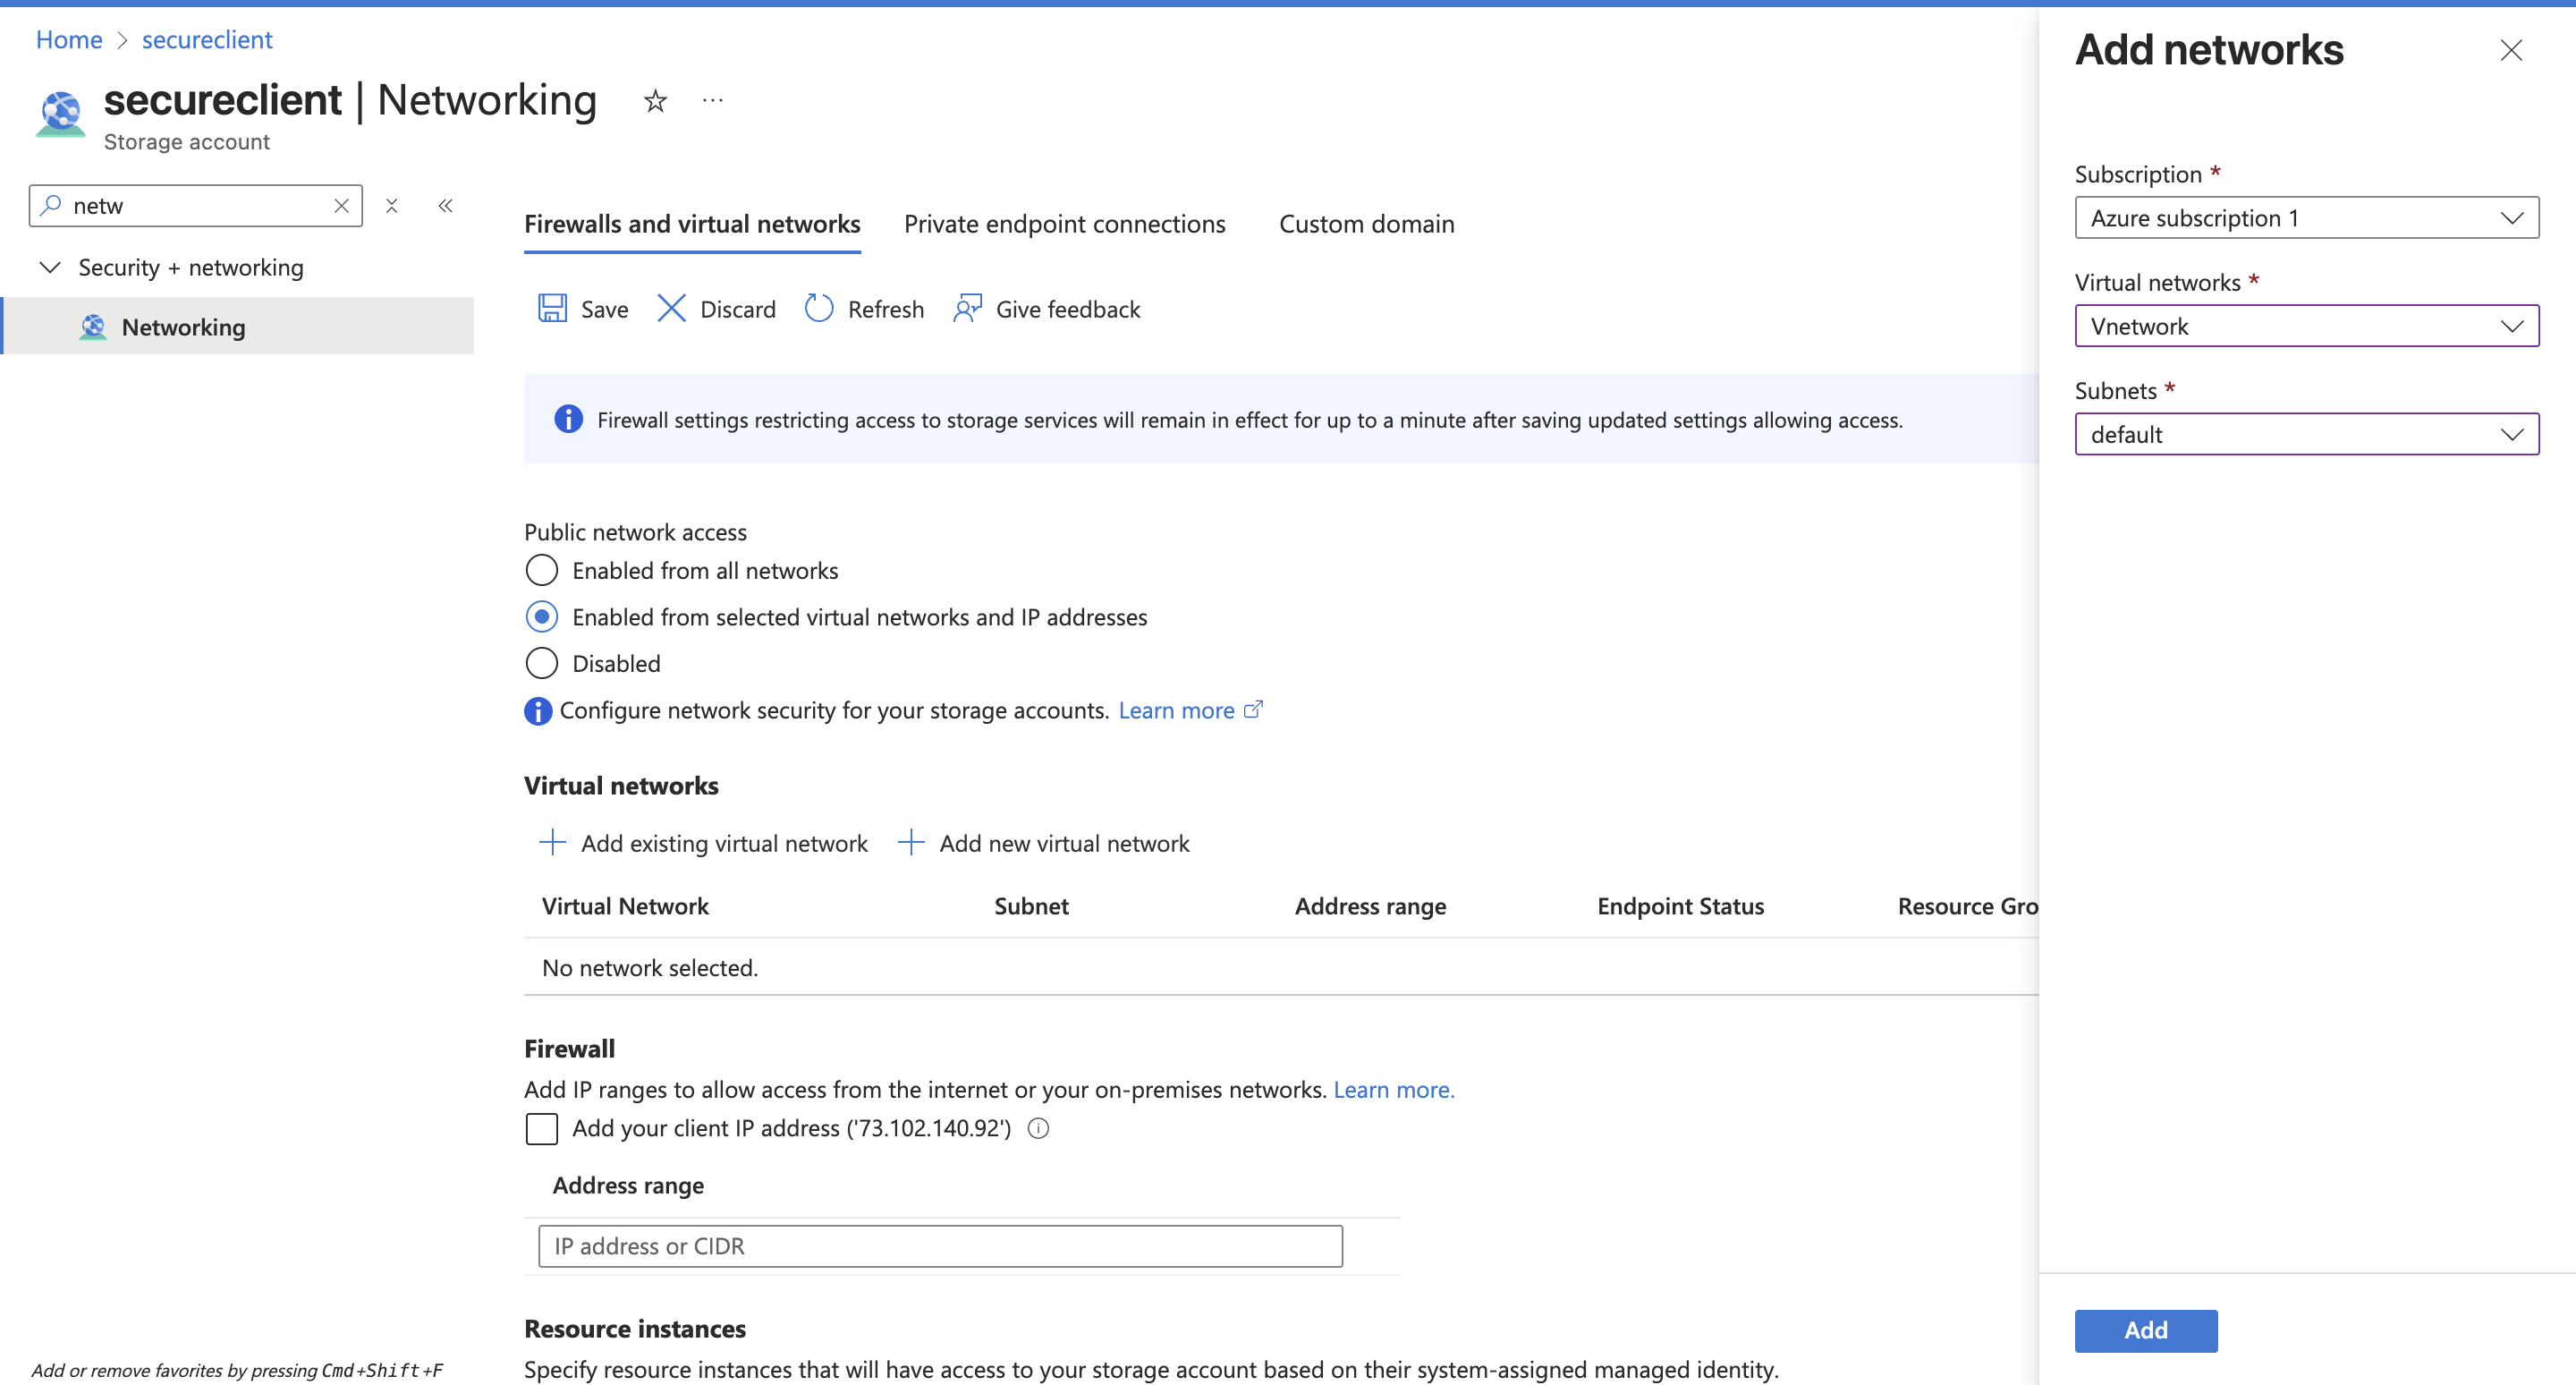
Task: Click the securestorage account globe icon
Action: (61, 114)
